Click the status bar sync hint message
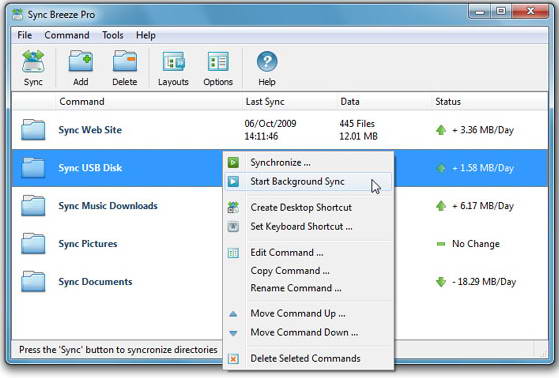 118,350
